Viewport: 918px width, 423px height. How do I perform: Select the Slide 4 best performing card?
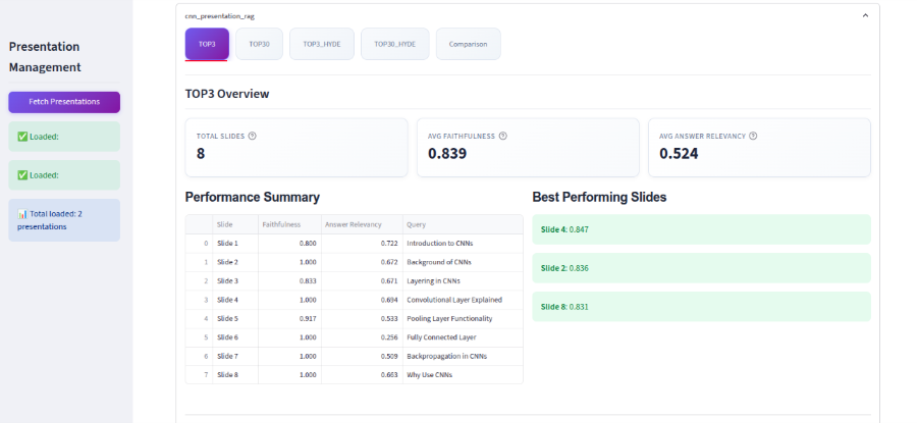click(x=701, y=230)
